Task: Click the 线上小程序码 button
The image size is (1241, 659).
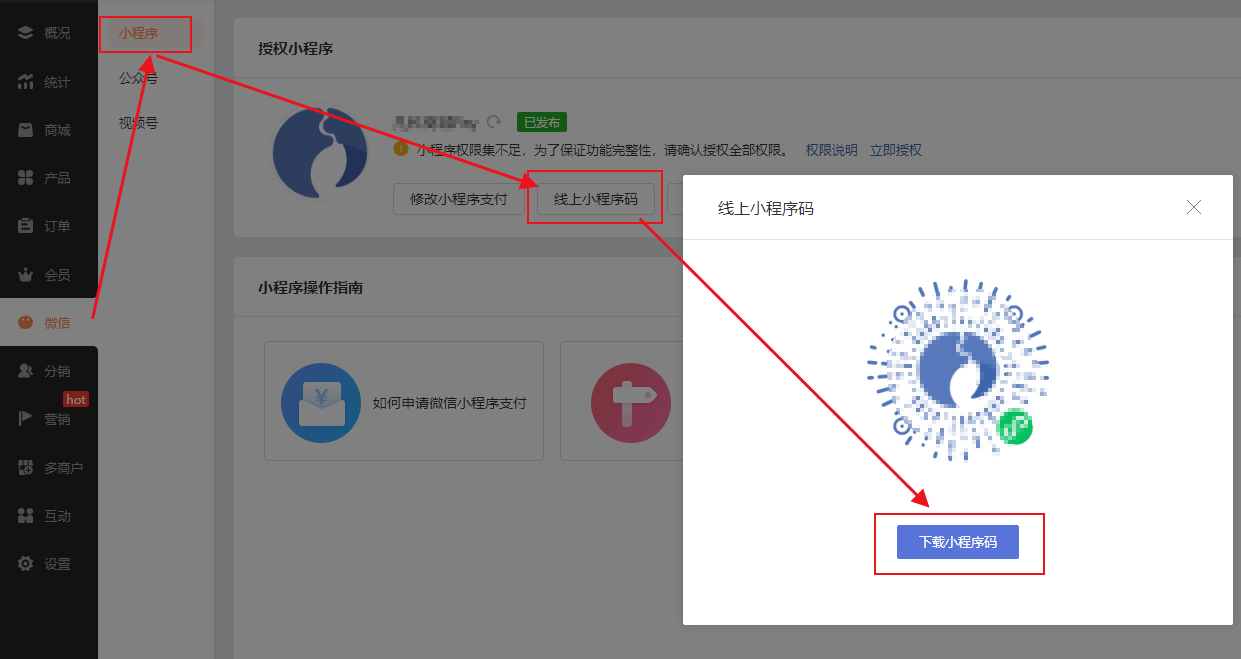Action: 595,199
